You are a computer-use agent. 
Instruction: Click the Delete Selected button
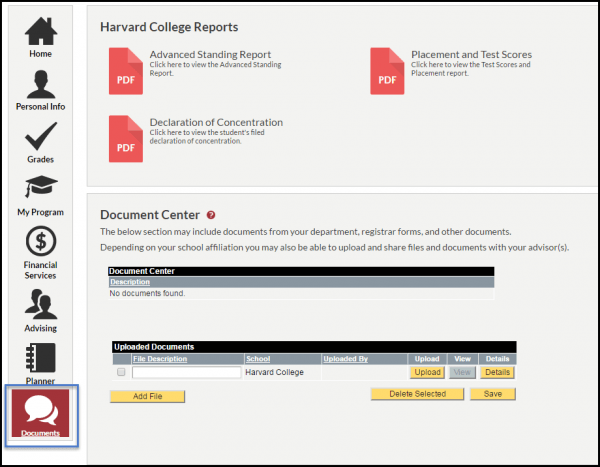pyautogui.click(x=416, y=394)
